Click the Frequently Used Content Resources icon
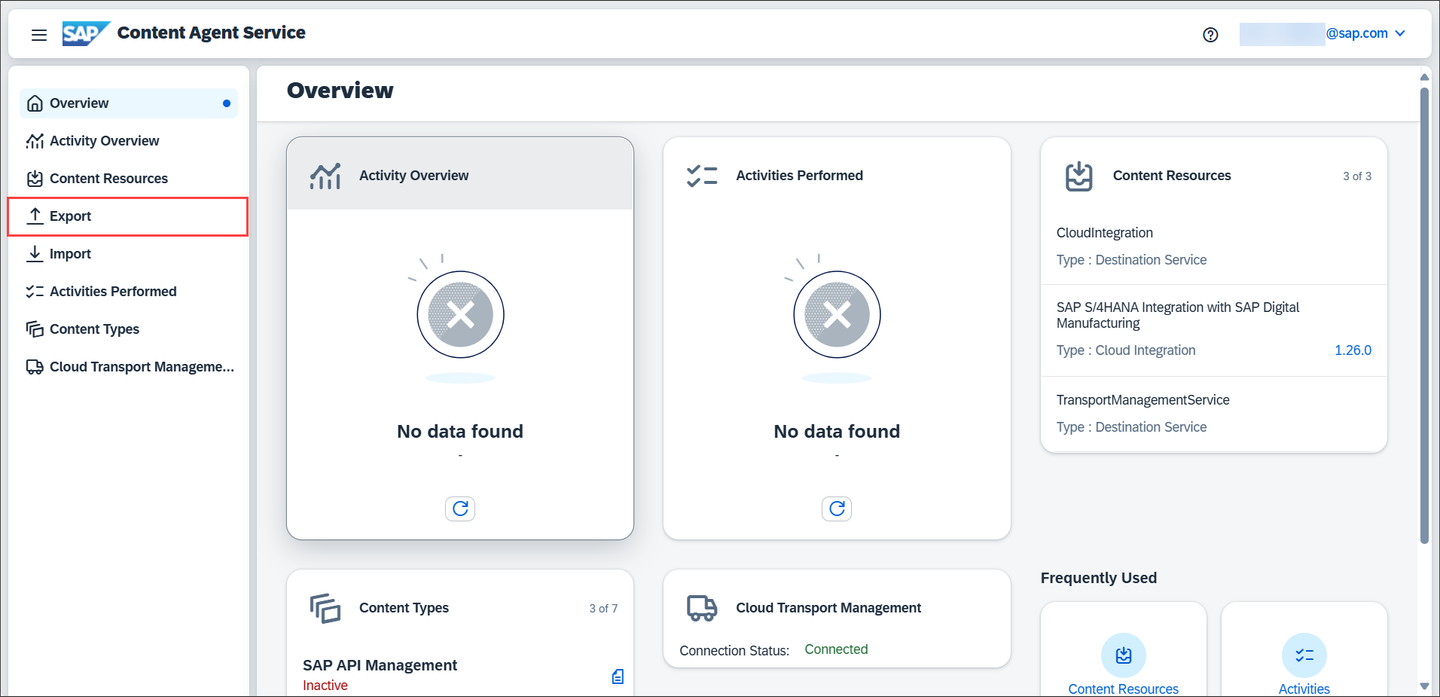Image resolution: width=1440 pixels, height=697 pixels. [1124, 656]
